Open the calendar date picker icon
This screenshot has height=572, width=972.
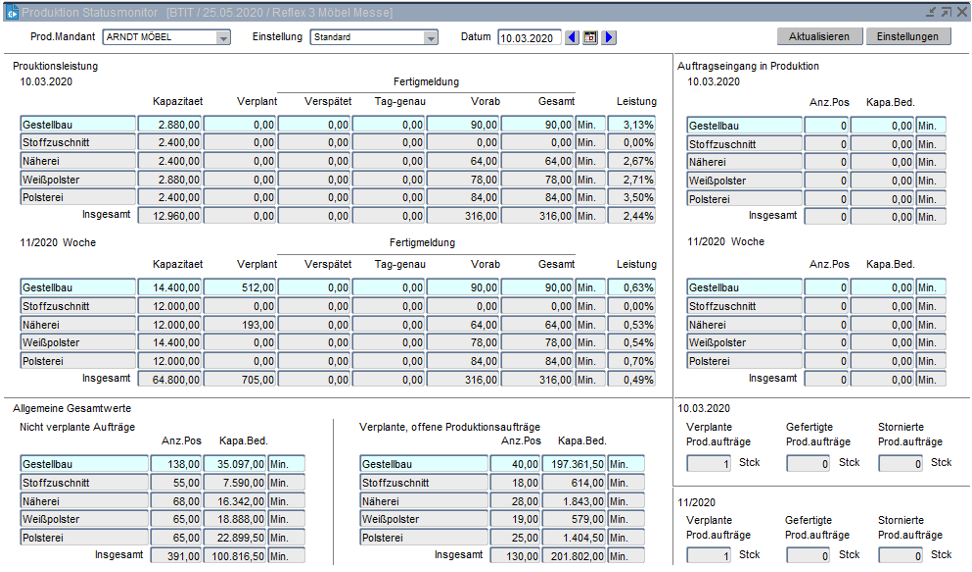pos(590,38)
